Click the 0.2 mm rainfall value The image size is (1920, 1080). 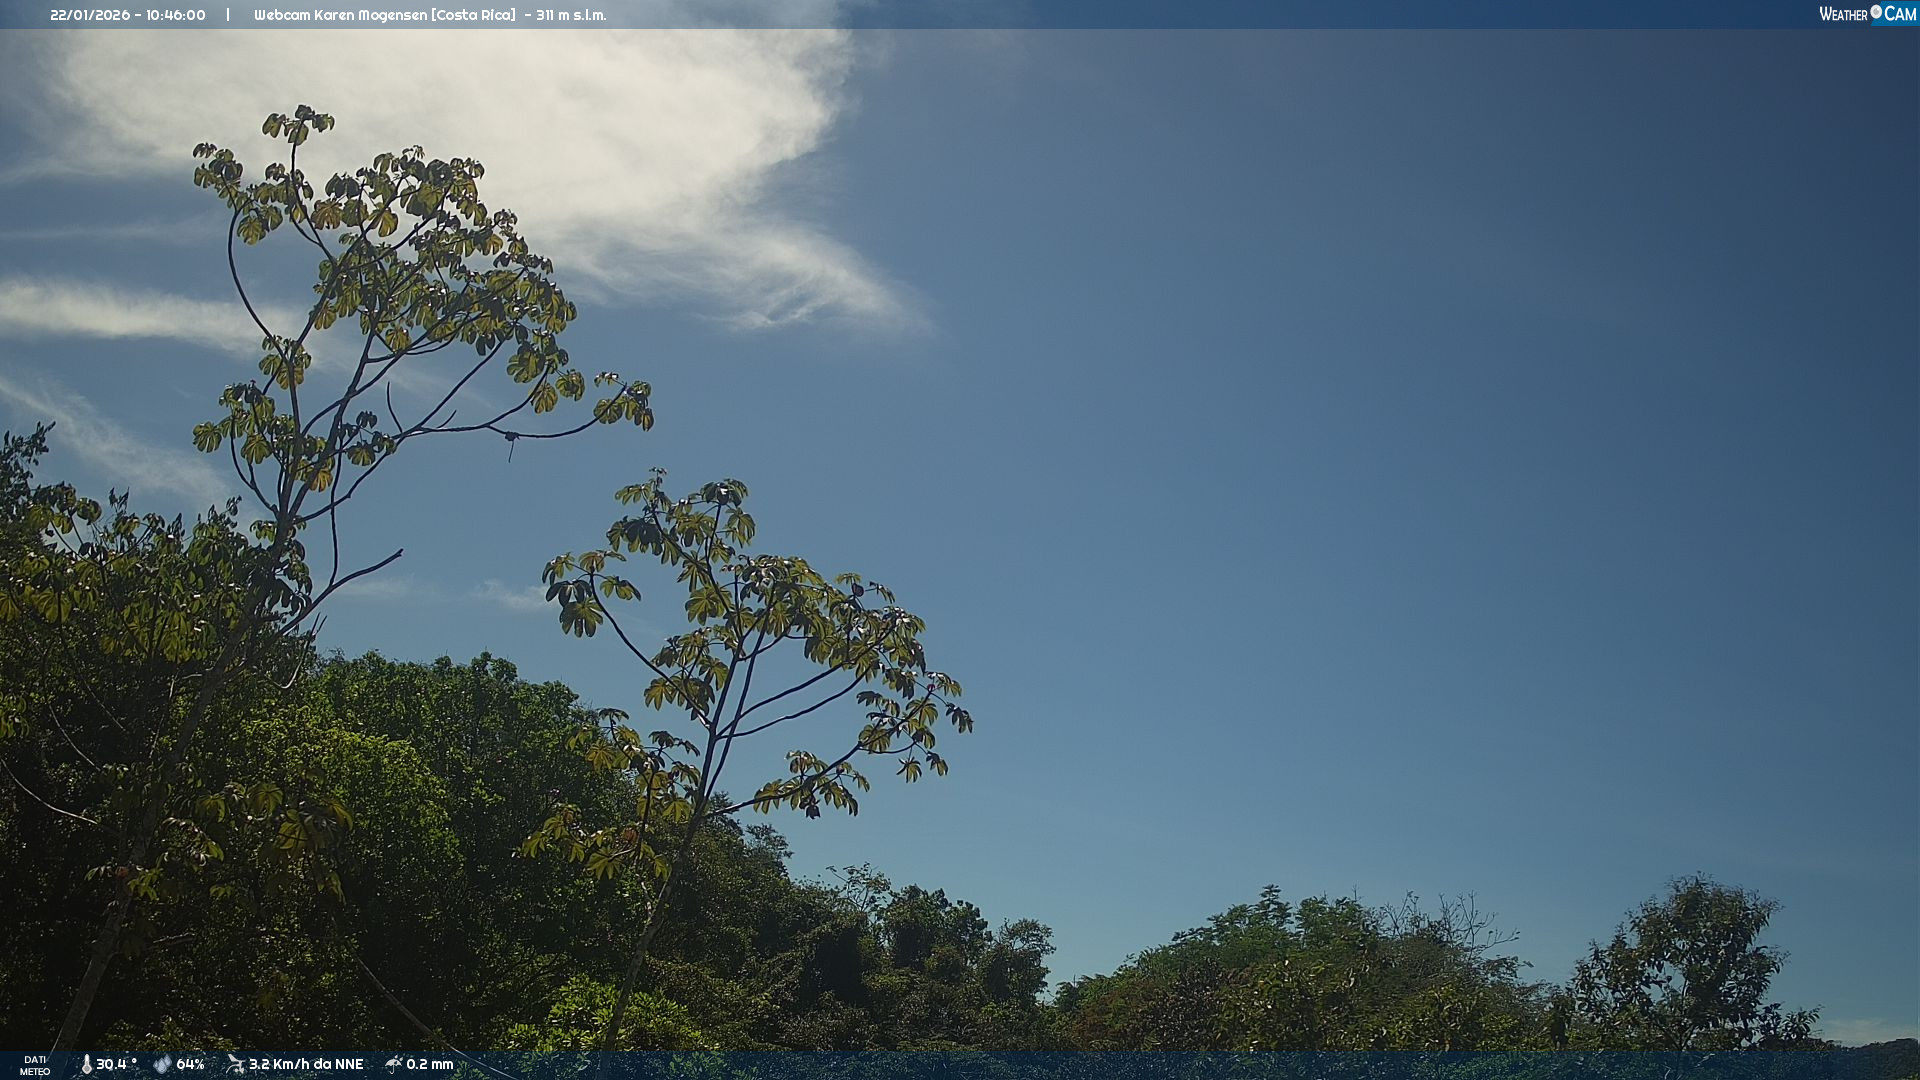coord(430,1064)
